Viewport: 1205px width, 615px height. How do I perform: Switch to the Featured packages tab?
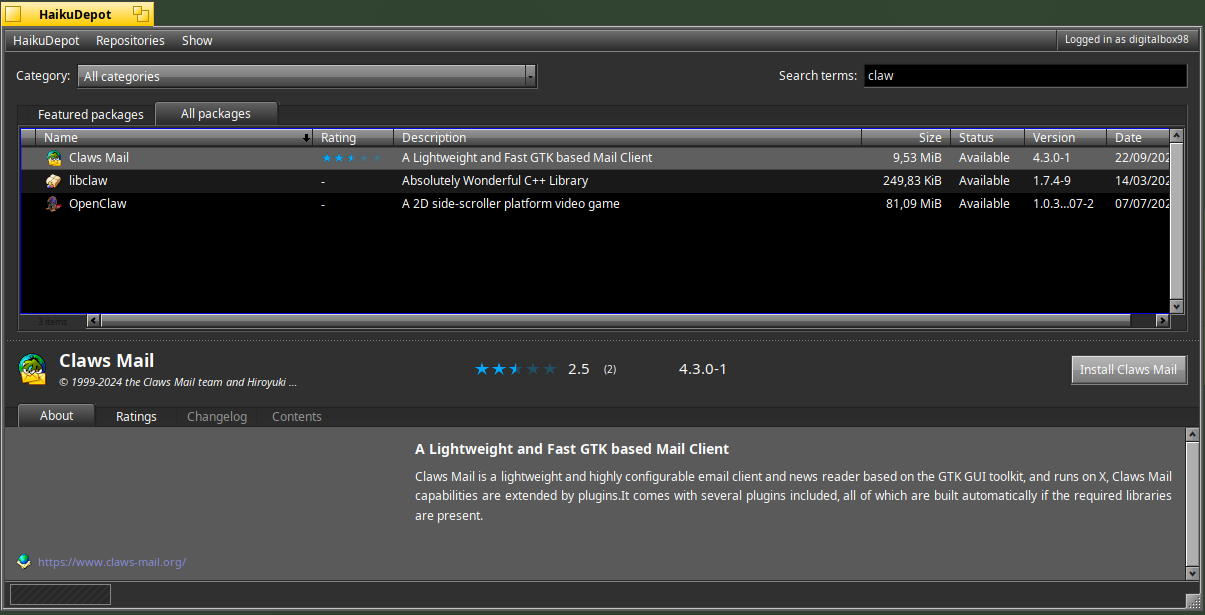[91, 114]
